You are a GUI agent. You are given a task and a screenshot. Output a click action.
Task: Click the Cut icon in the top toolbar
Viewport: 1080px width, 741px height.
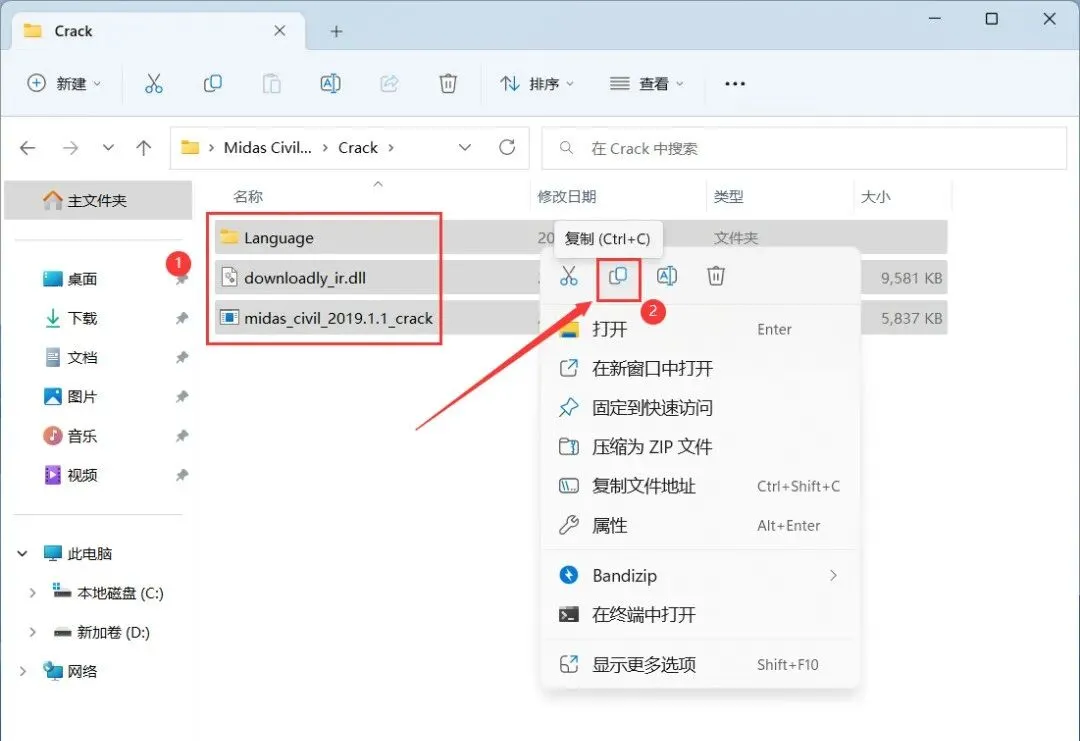(x=154, y=83)
